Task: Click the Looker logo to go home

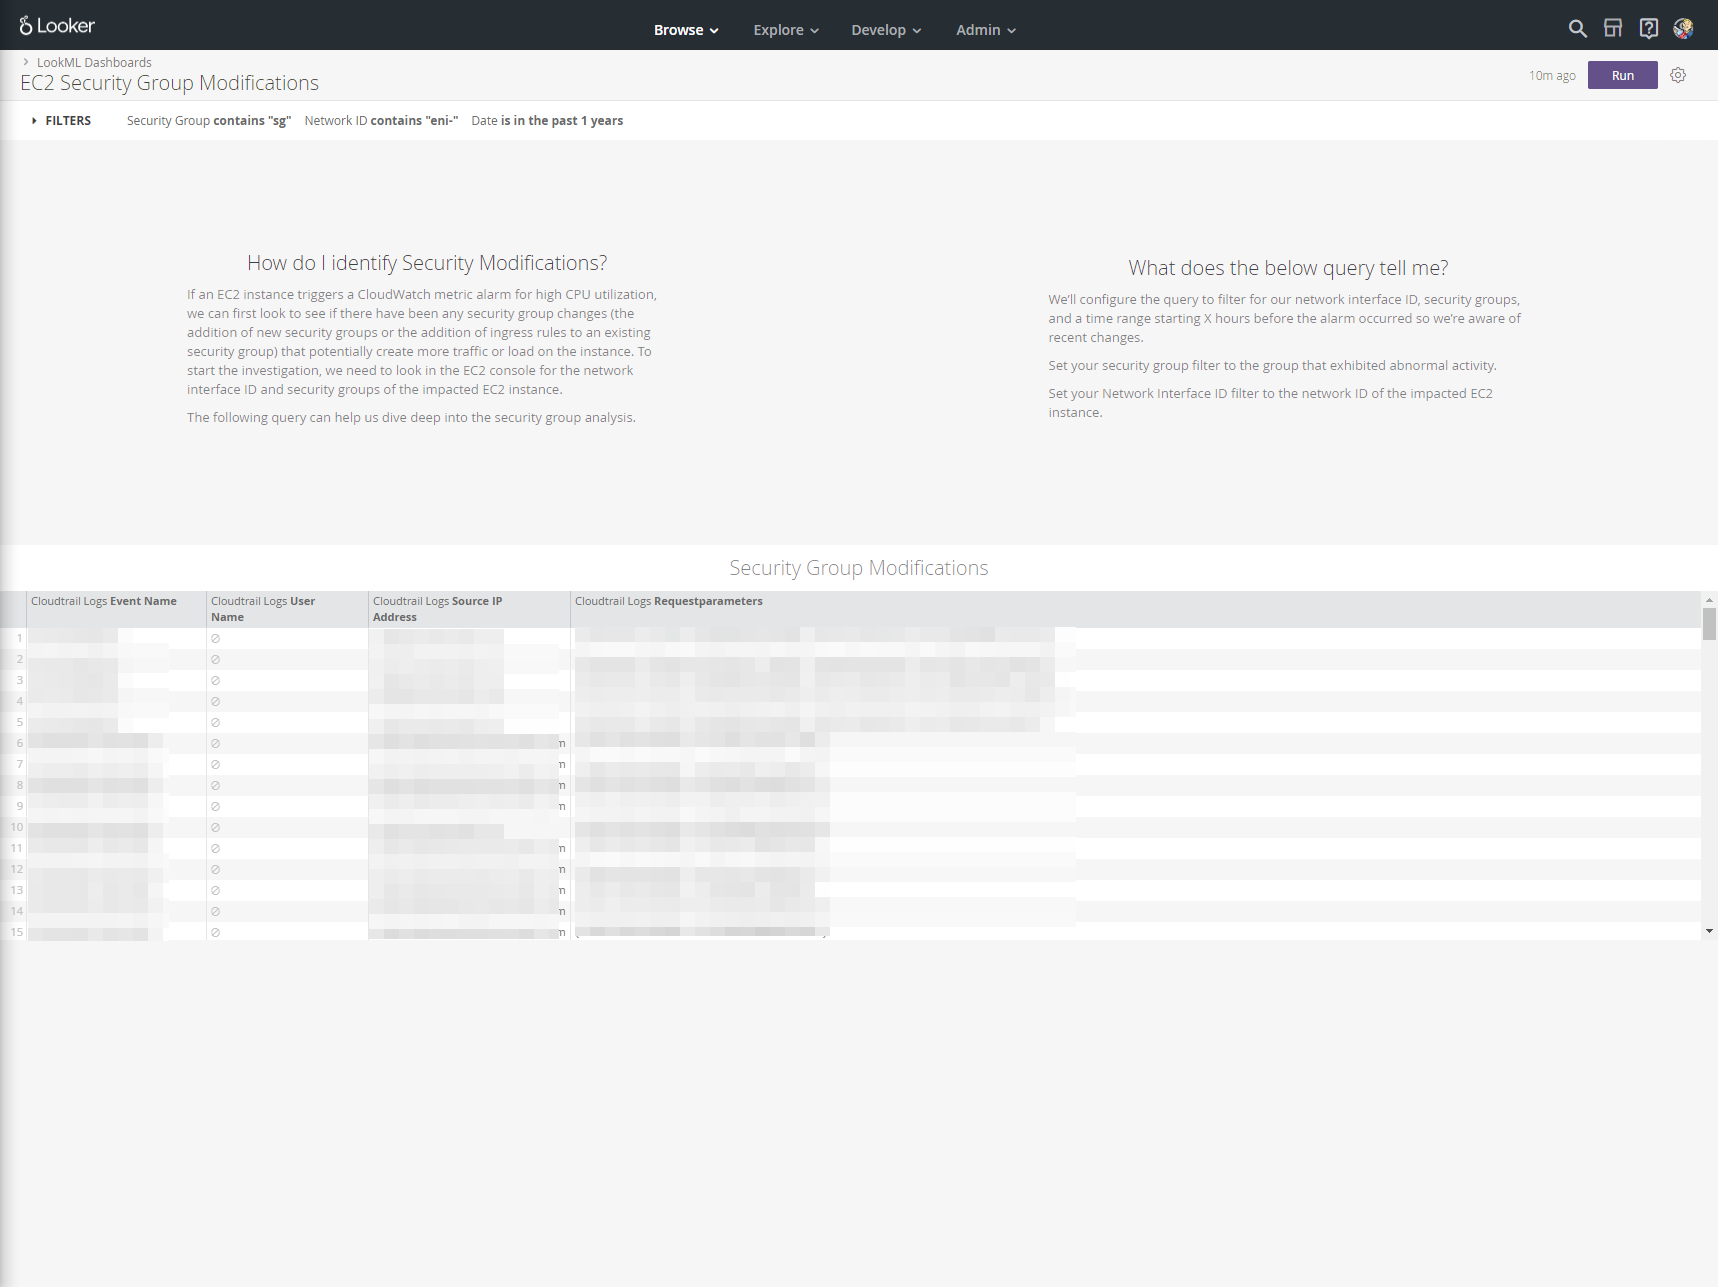Action: tap(57, 25)
